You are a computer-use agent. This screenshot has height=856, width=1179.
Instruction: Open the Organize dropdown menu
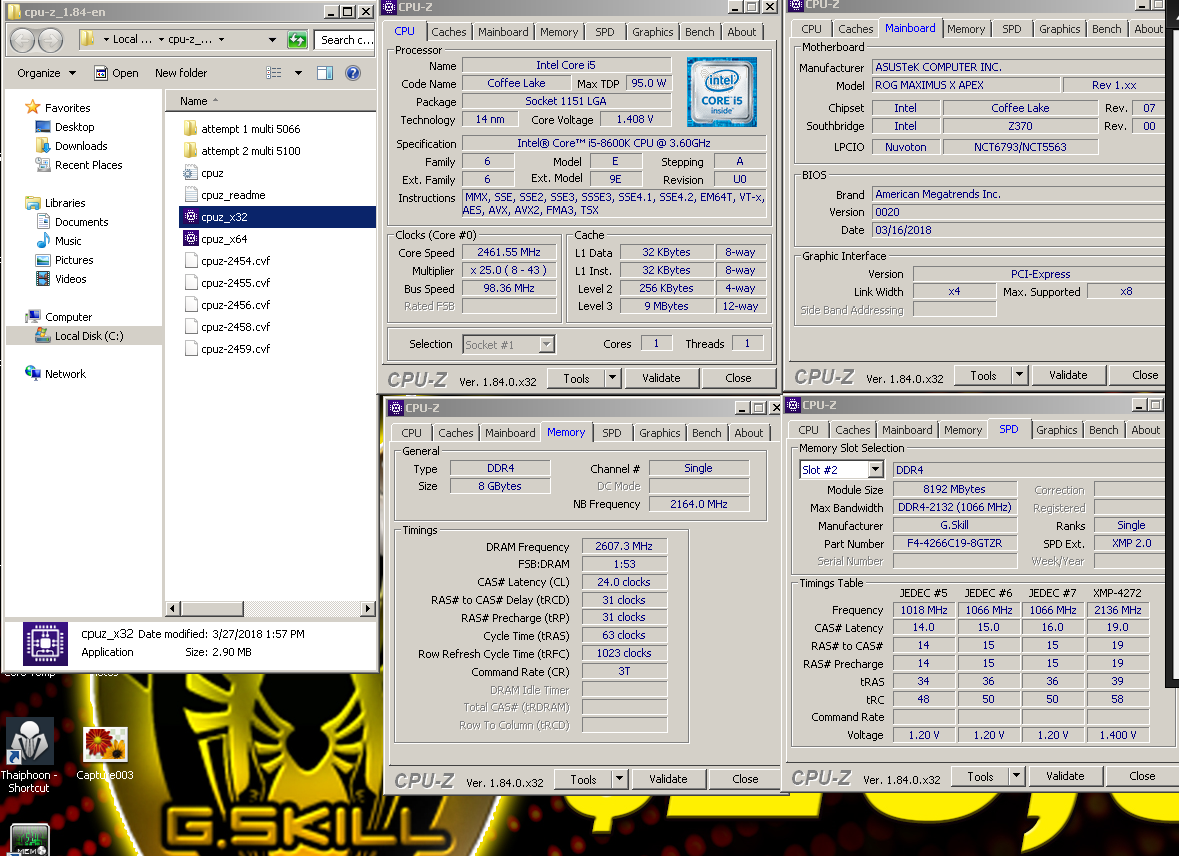click(x=47, y=73)
